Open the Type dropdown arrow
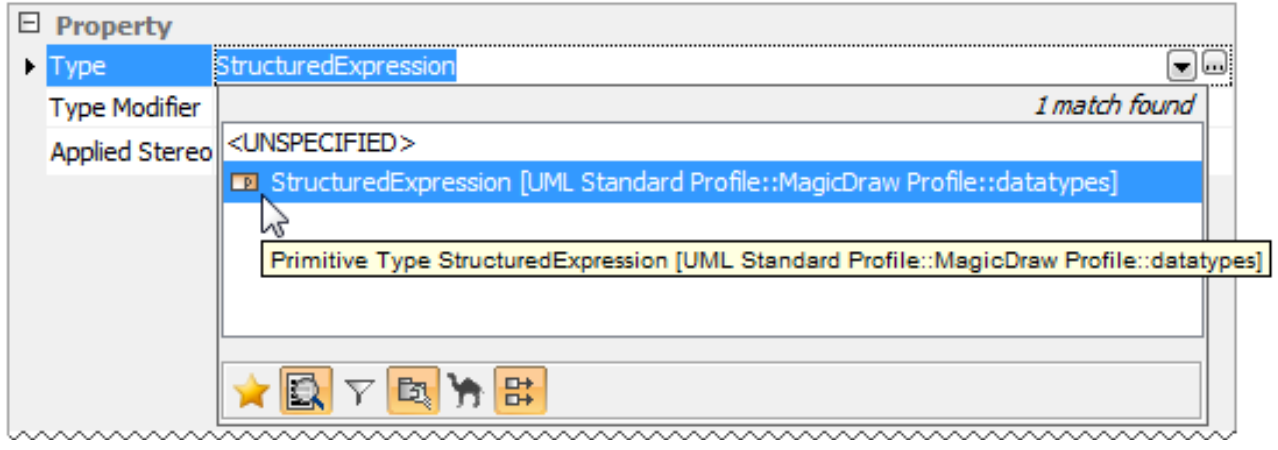The height and width of the screenshot is (450, 1278). click(1182, 67)
